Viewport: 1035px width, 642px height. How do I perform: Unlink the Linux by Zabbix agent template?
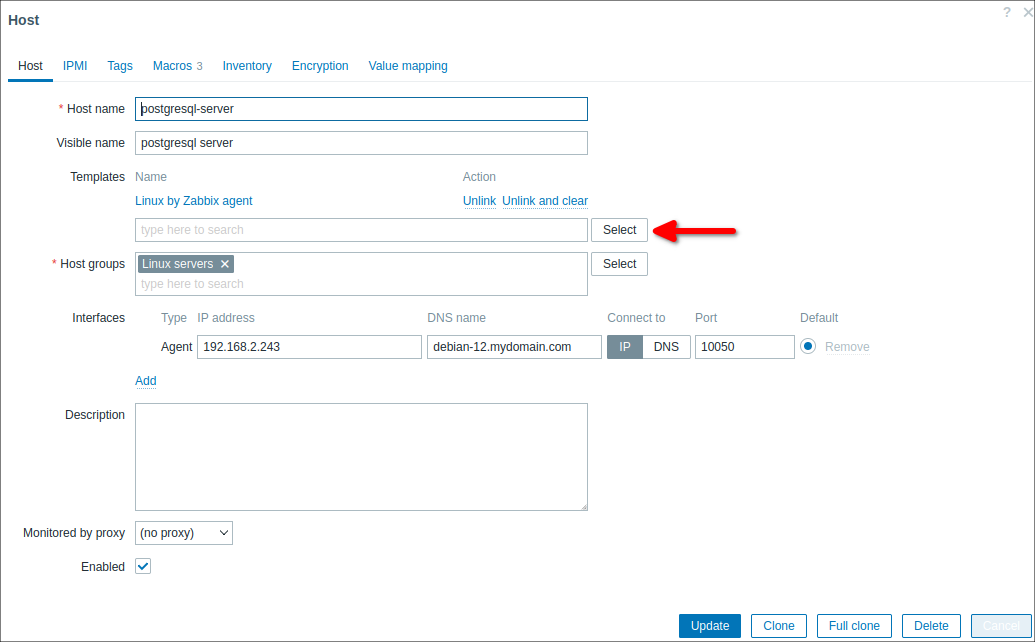[x=479, y=200]
